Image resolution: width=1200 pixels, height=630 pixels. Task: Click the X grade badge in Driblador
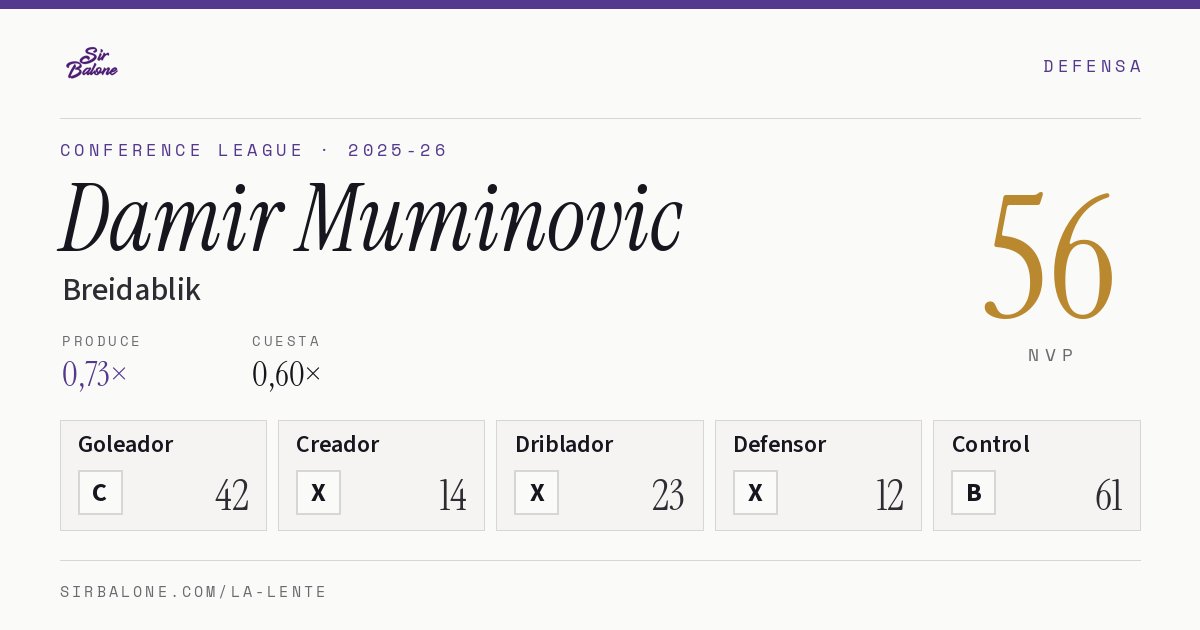point(537,492)
